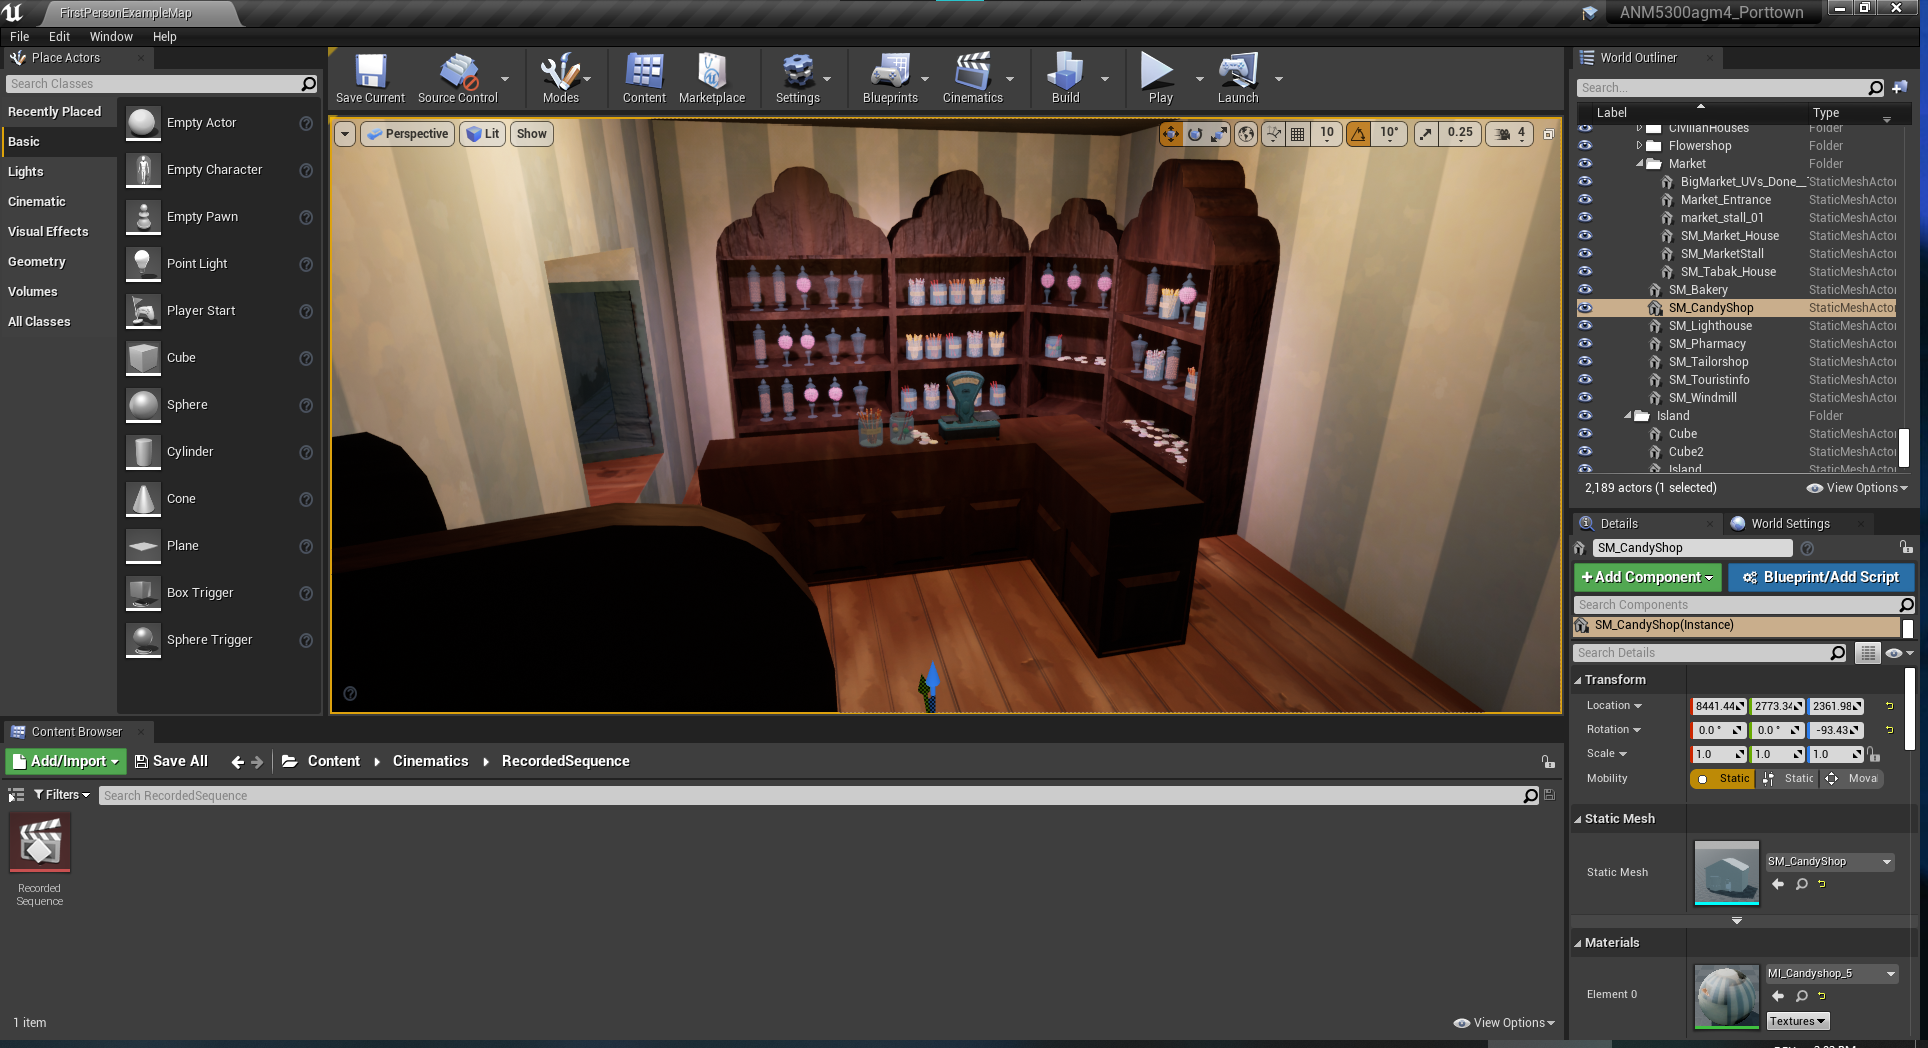
Task: Open the Filters dropdown in Content Browser
Action: pos(62,795)
